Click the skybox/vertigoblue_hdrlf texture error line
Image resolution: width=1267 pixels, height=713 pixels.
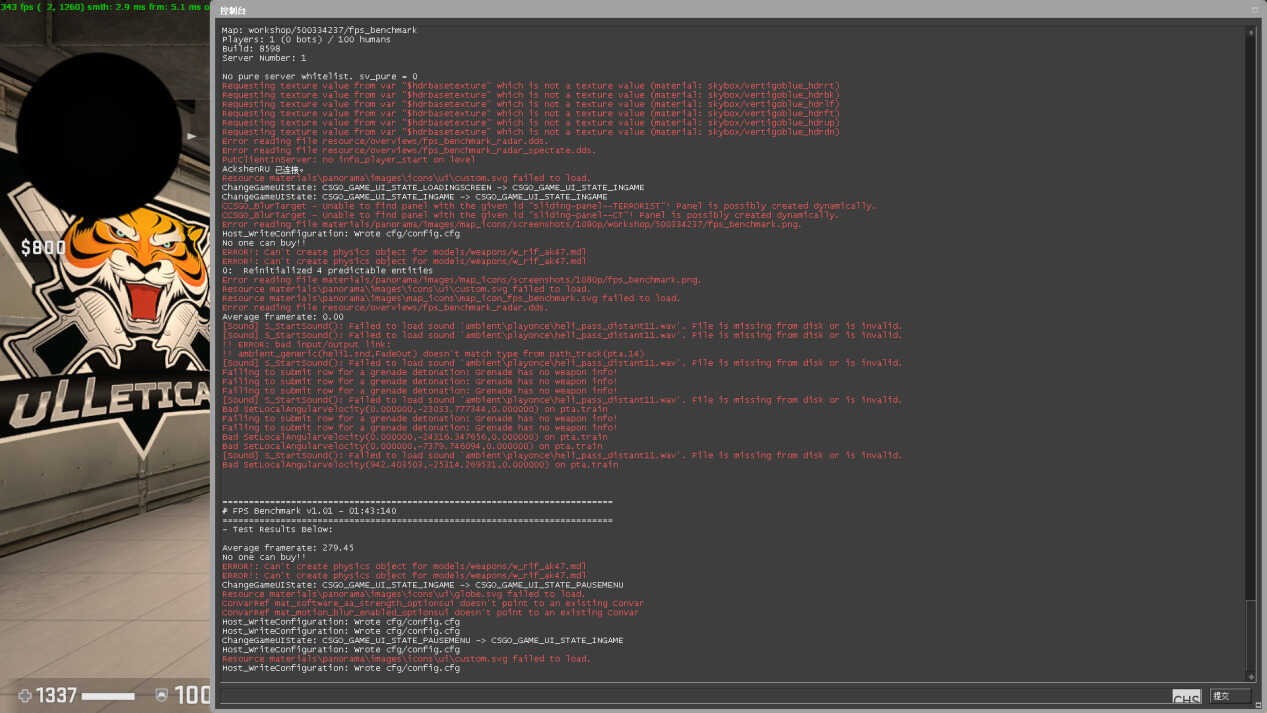point(531,104)
